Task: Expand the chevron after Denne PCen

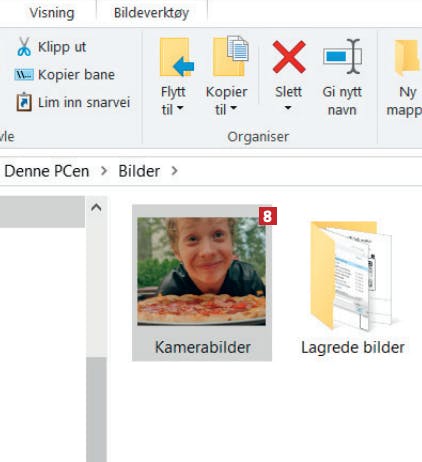Action: [104, 171]
